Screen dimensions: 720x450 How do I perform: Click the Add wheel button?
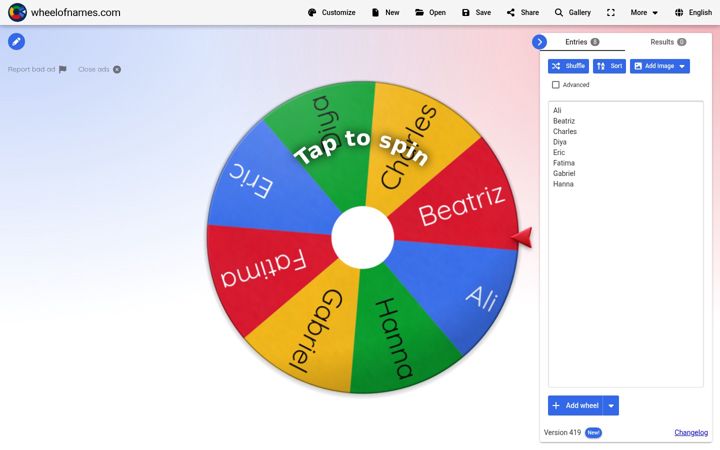pos(575,405)
